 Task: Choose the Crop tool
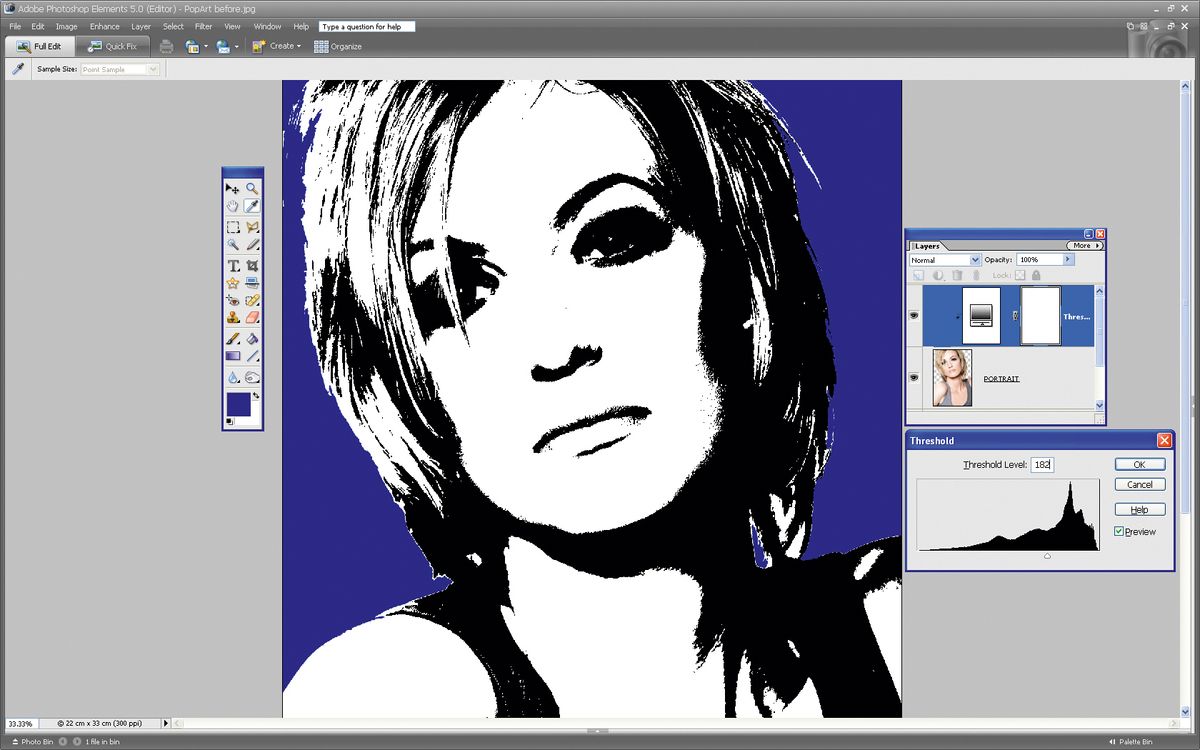coord(251,264)
